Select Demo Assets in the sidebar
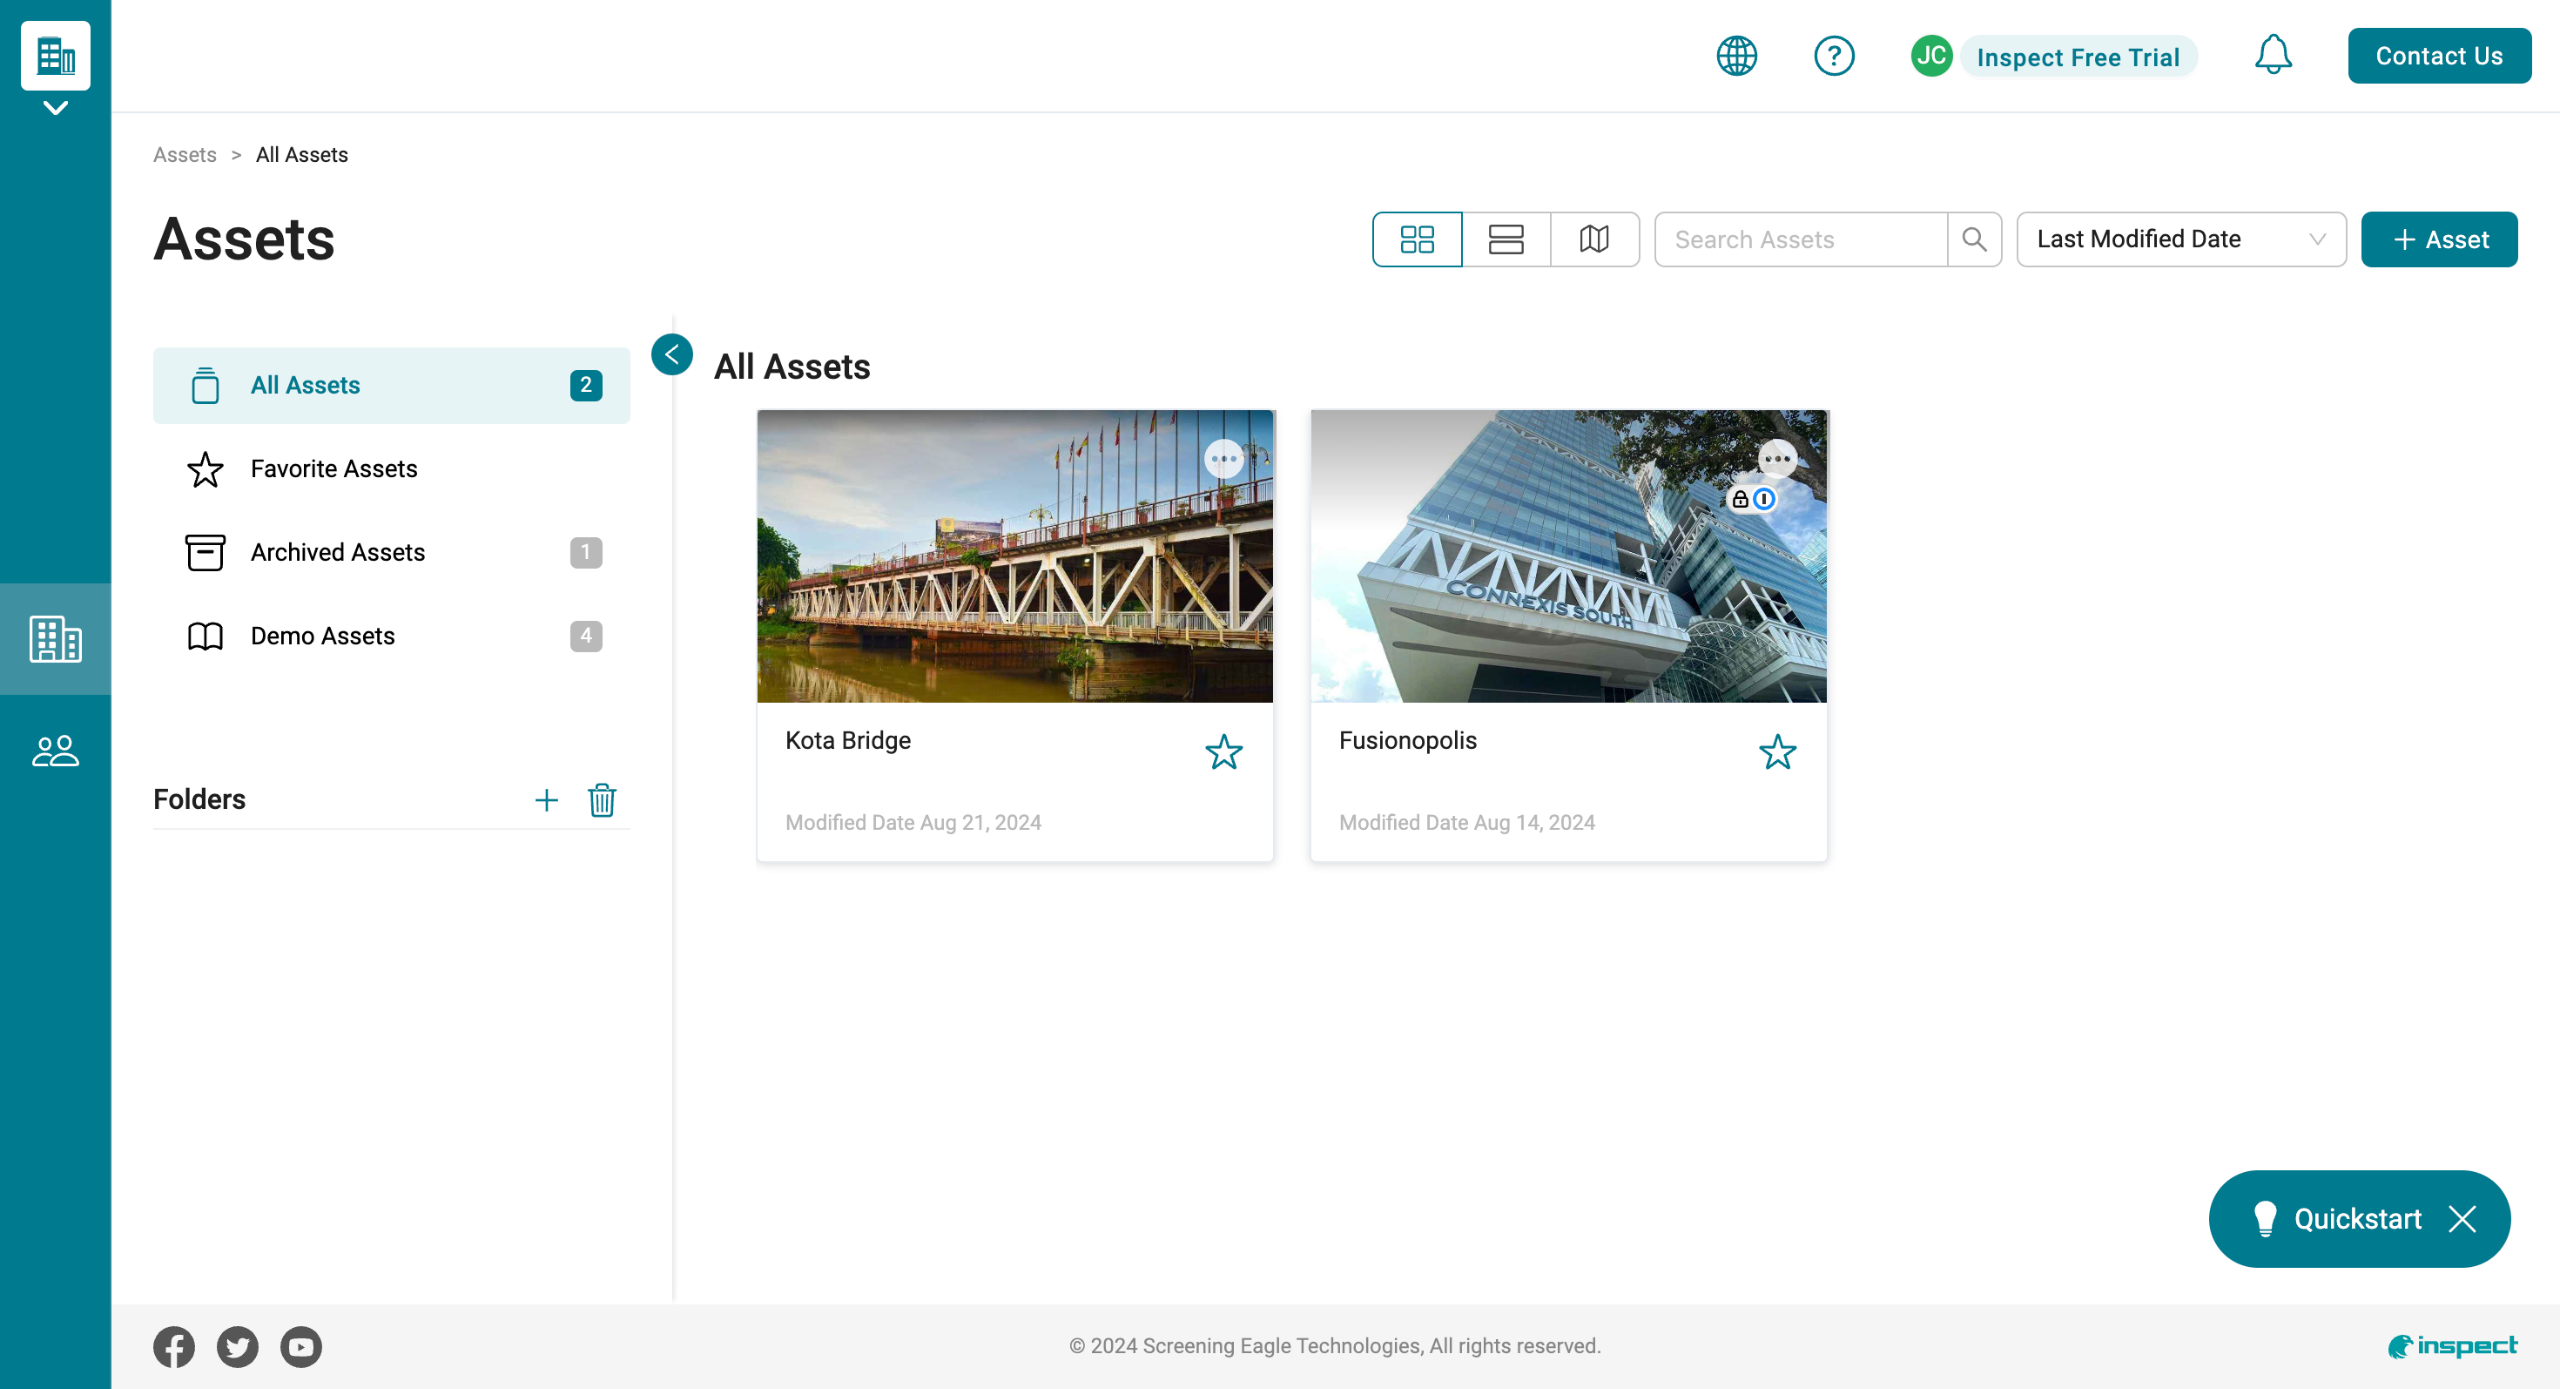The height and width of the screenshot is (1389, 2560). [x=322, y=636]
